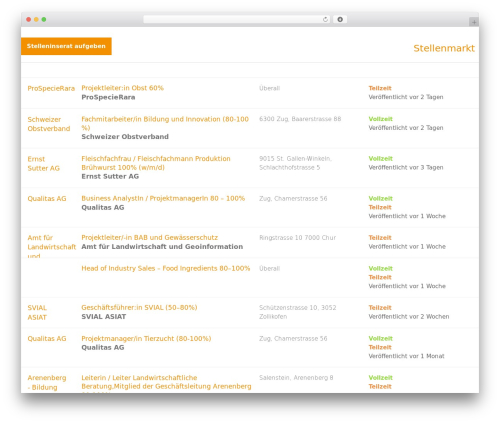This screenshot has width=500, height=423.
Task: Click Vollzeit tag of Business AnalystIn listing
Action: pyautogui.click(x=380, y=198)
